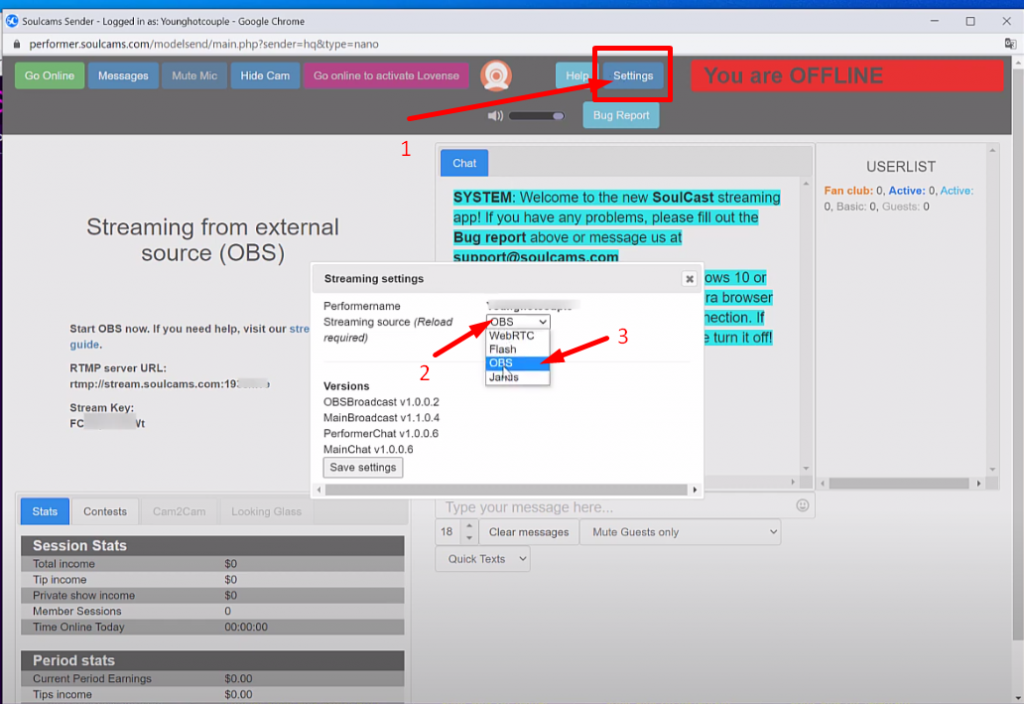This screenshot has width=1024, height=704.
Task: Open Messages from the toolbar
Action: pyautogui.click(x=123, y=76)
